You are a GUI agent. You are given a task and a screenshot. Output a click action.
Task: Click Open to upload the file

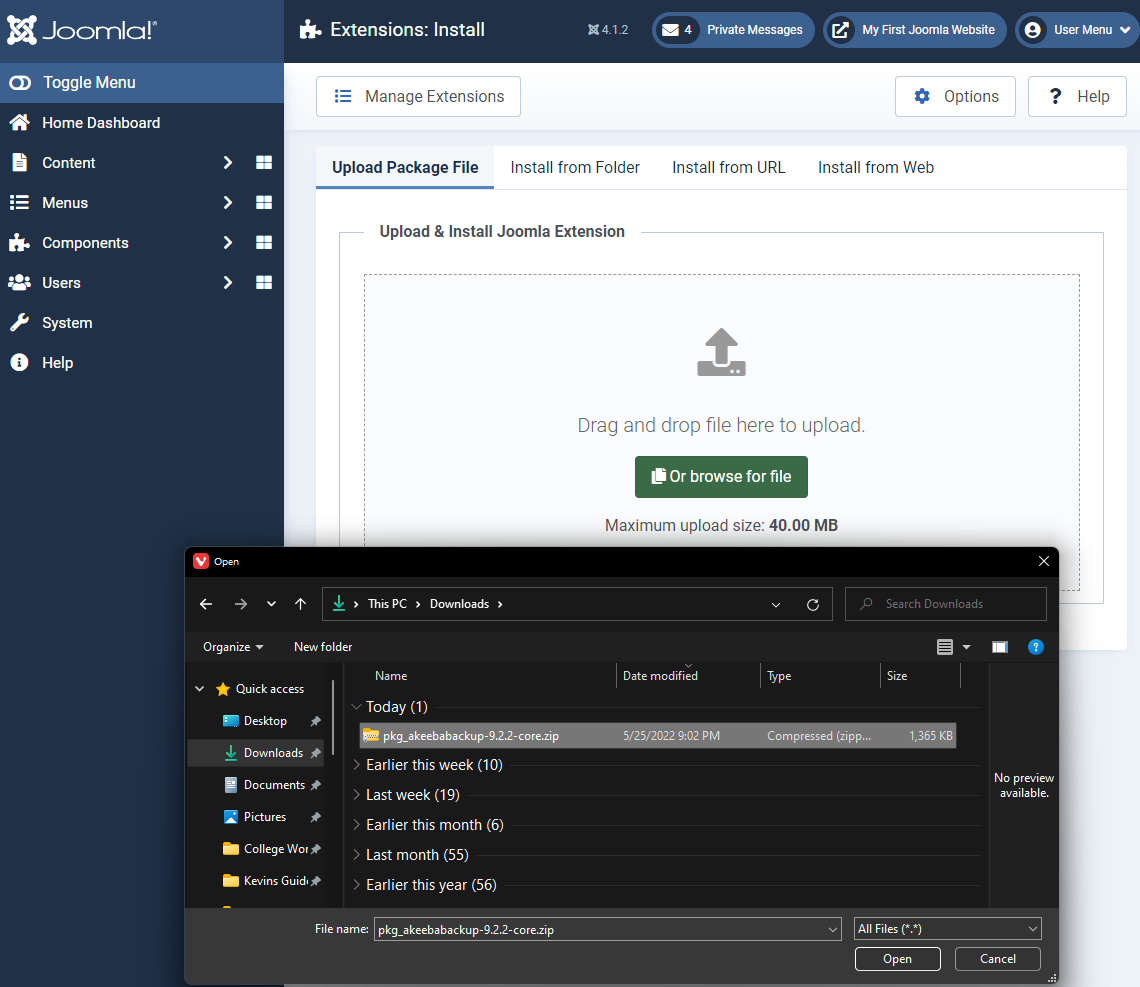pos(897,959)
